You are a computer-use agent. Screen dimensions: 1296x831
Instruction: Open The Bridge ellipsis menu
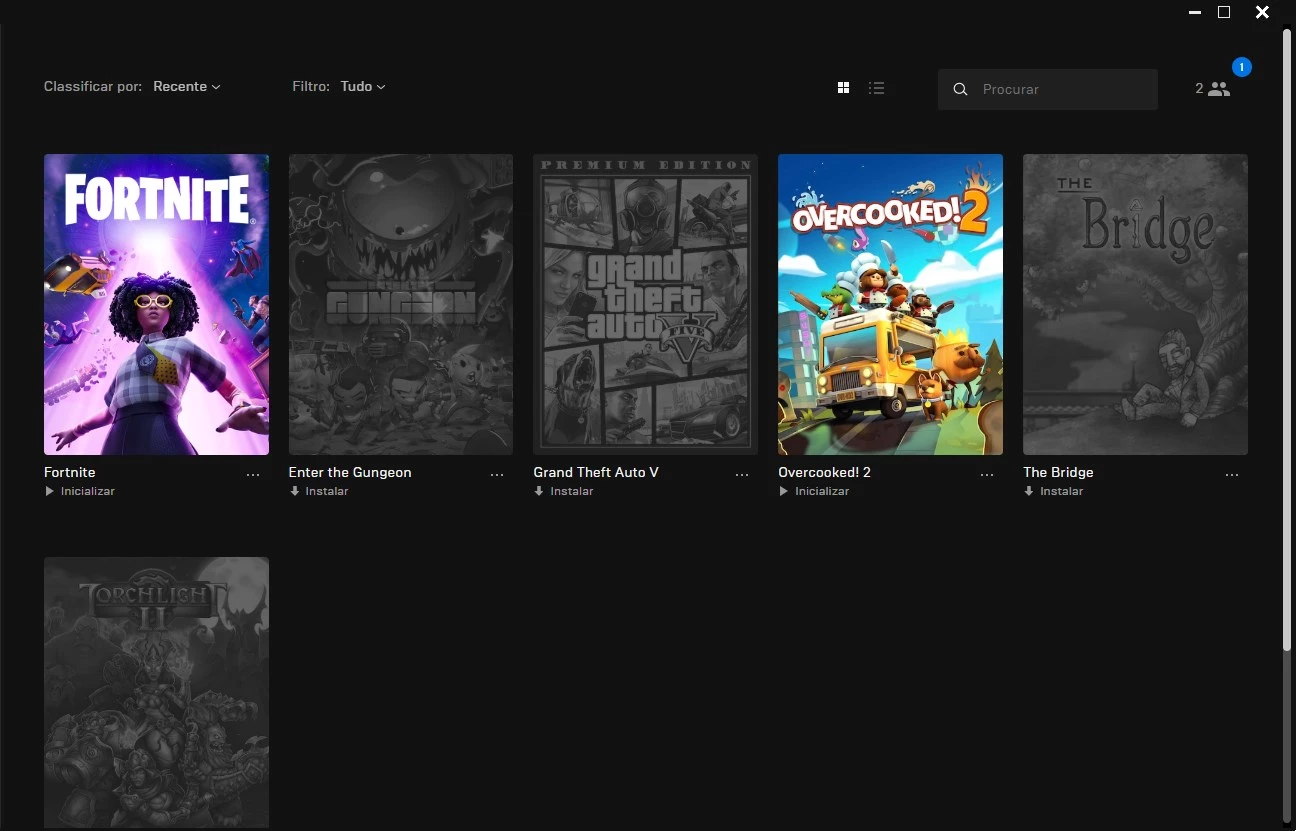tap(1232, 475)
